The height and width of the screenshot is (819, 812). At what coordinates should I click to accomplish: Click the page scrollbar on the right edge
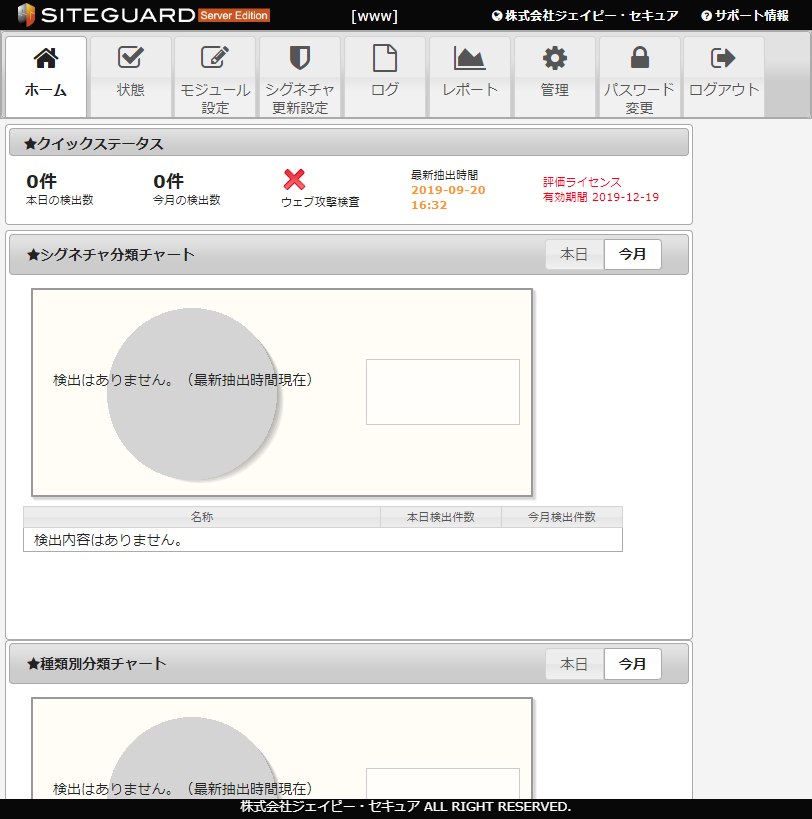click(805, 400)
